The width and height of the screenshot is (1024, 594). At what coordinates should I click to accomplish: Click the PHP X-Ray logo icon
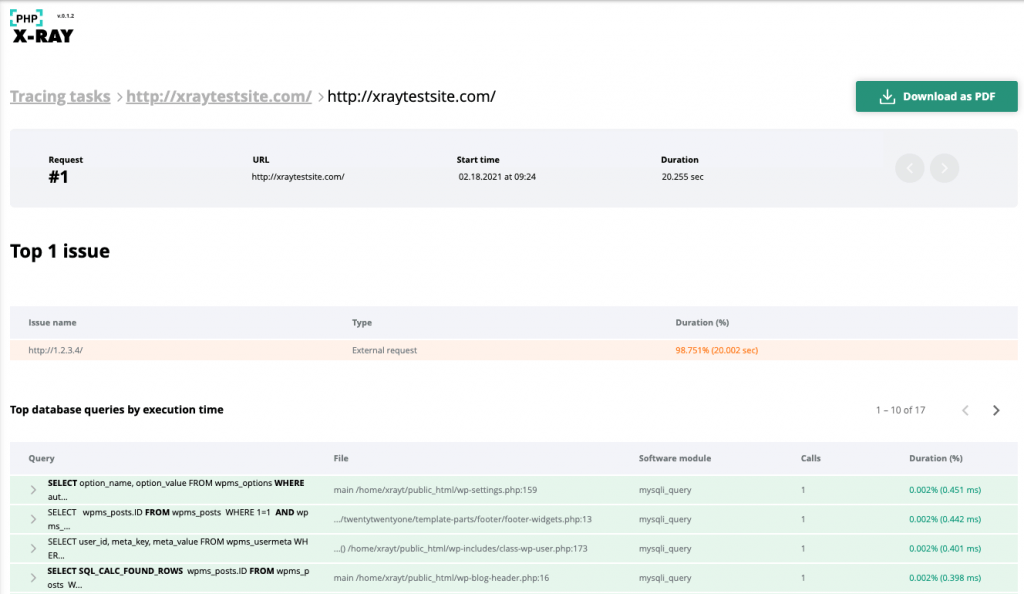pos(27,18)
